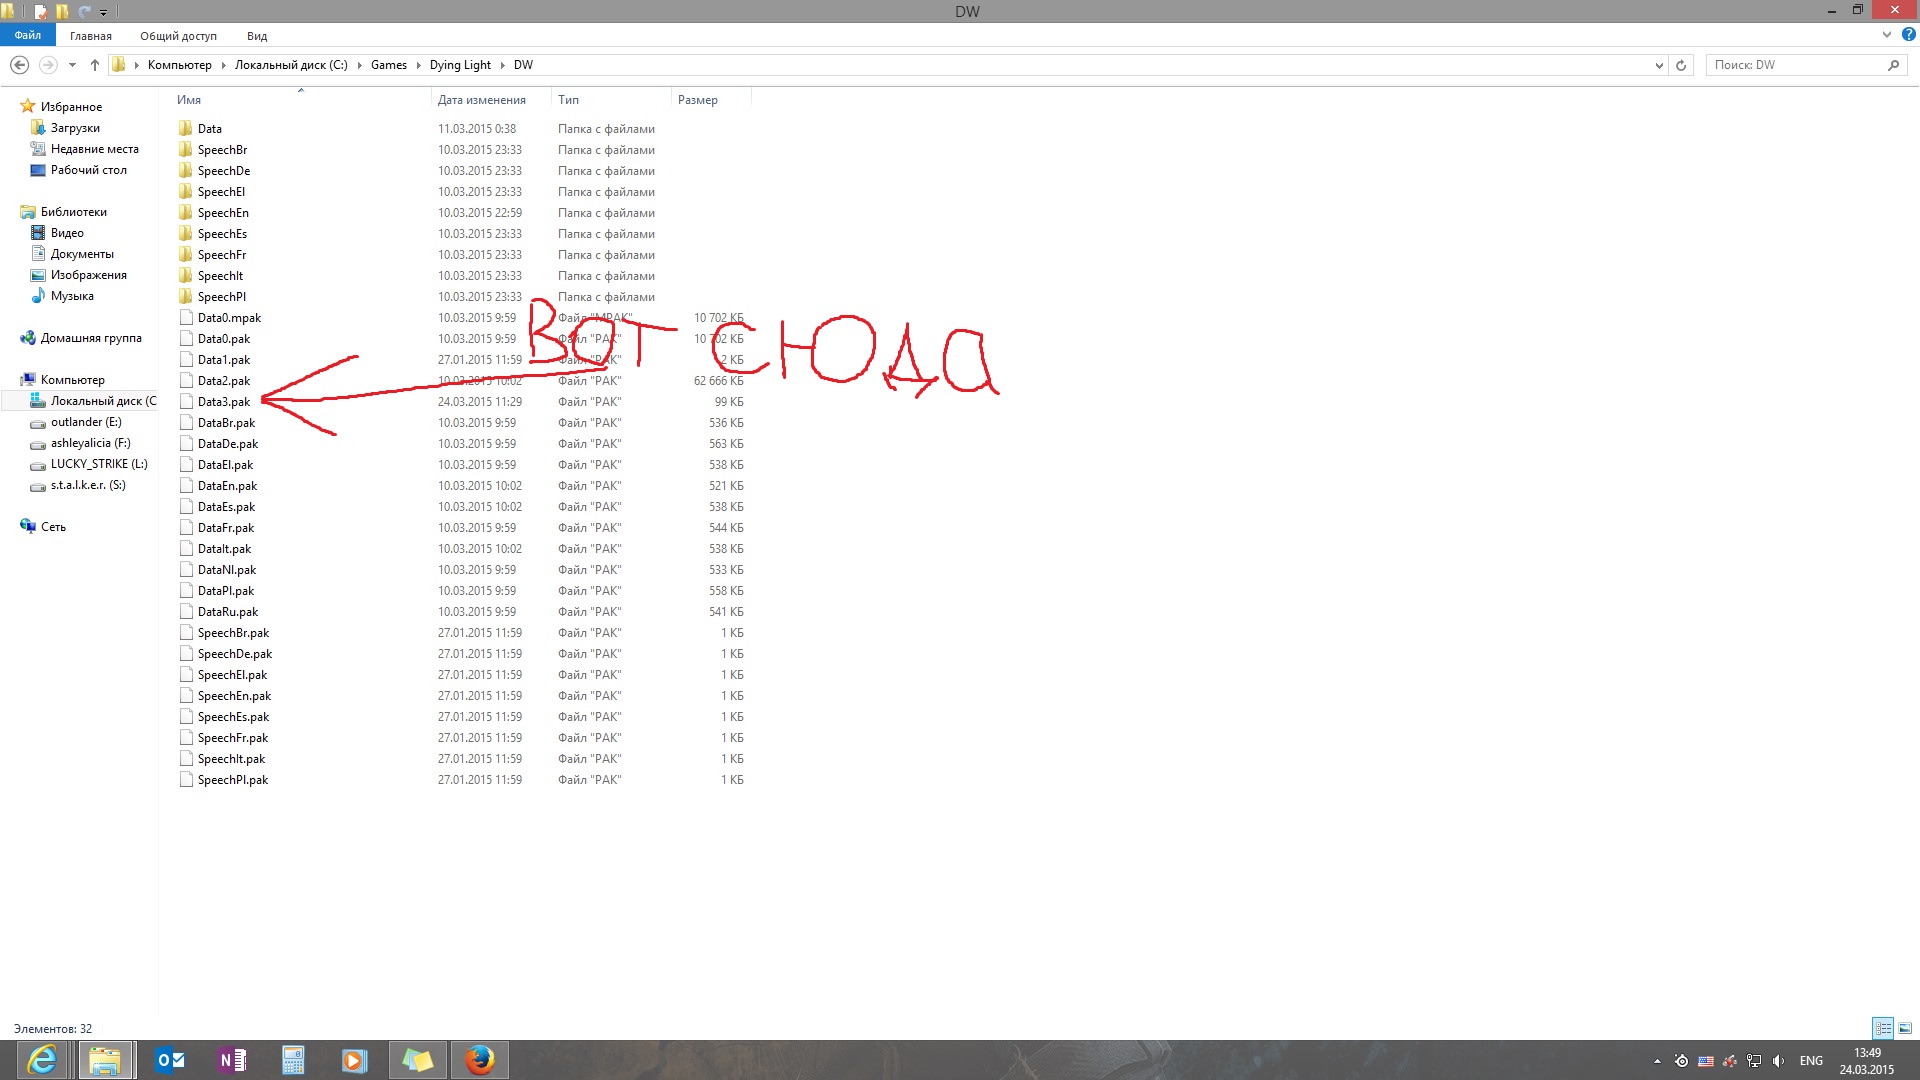Sort by Дата изменения column header
Viewport: 1920px width, 1080px height.
point(481,100)
